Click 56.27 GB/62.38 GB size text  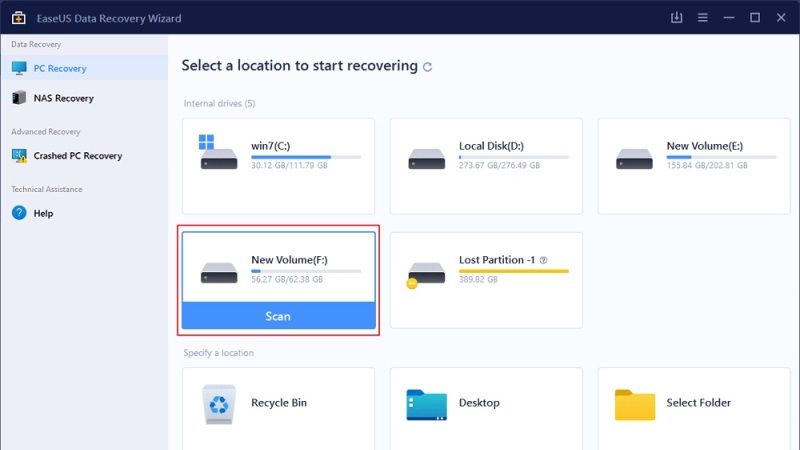287,279
